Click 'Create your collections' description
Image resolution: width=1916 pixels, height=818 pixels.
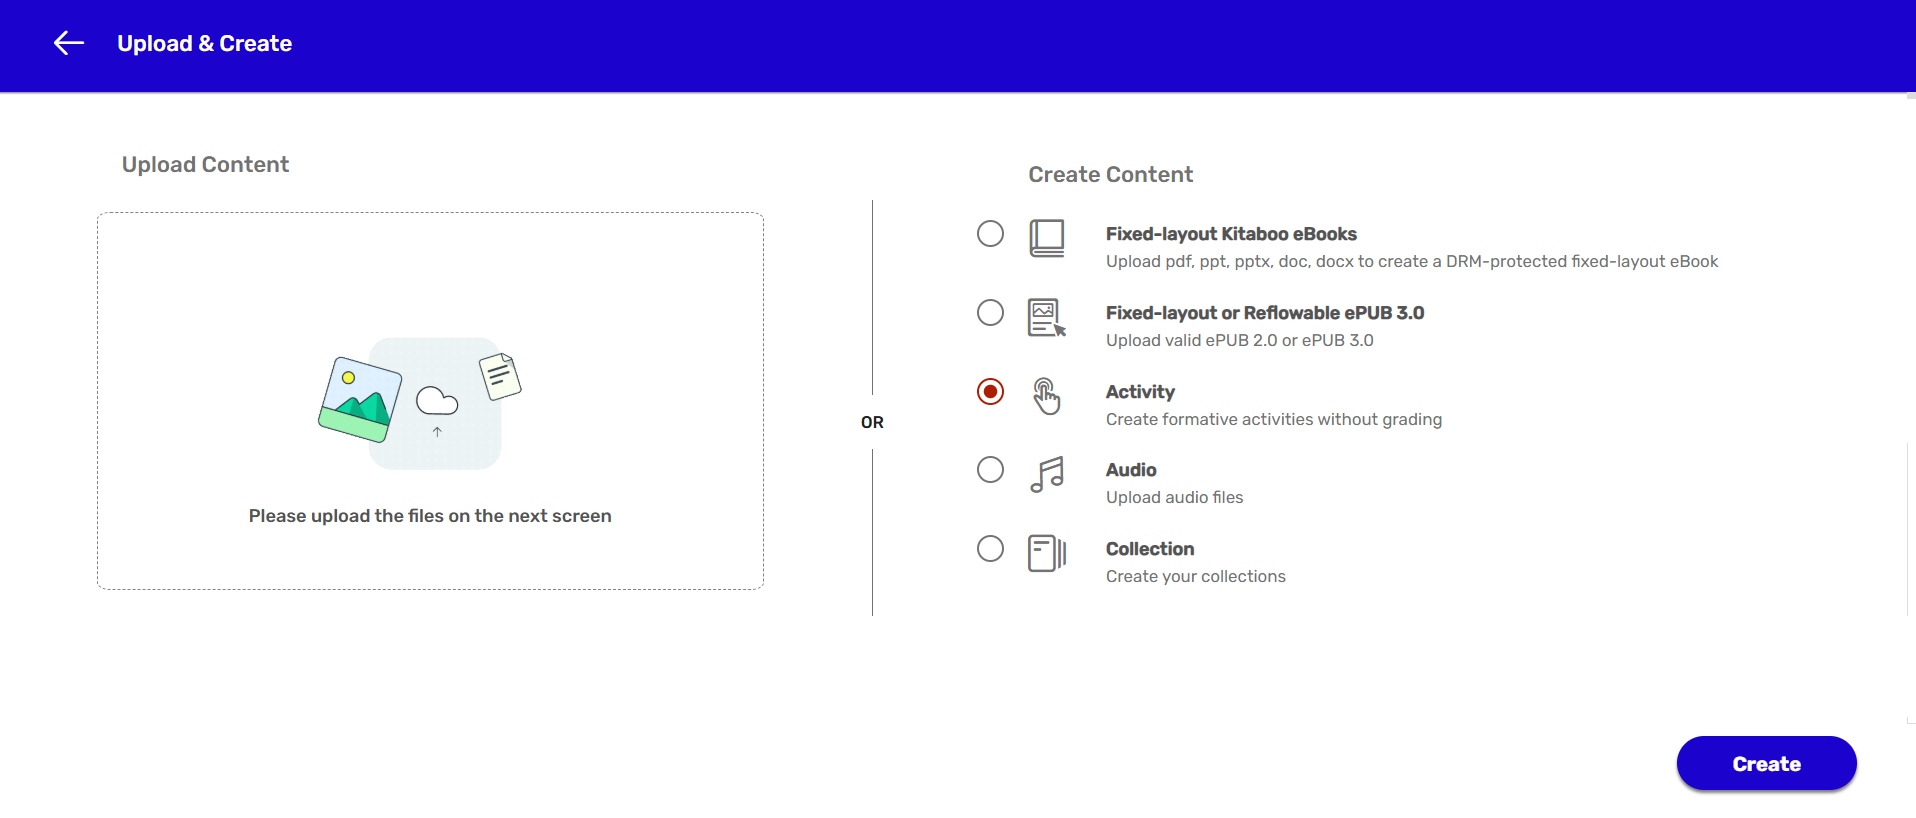click(x=1196, y=576)
